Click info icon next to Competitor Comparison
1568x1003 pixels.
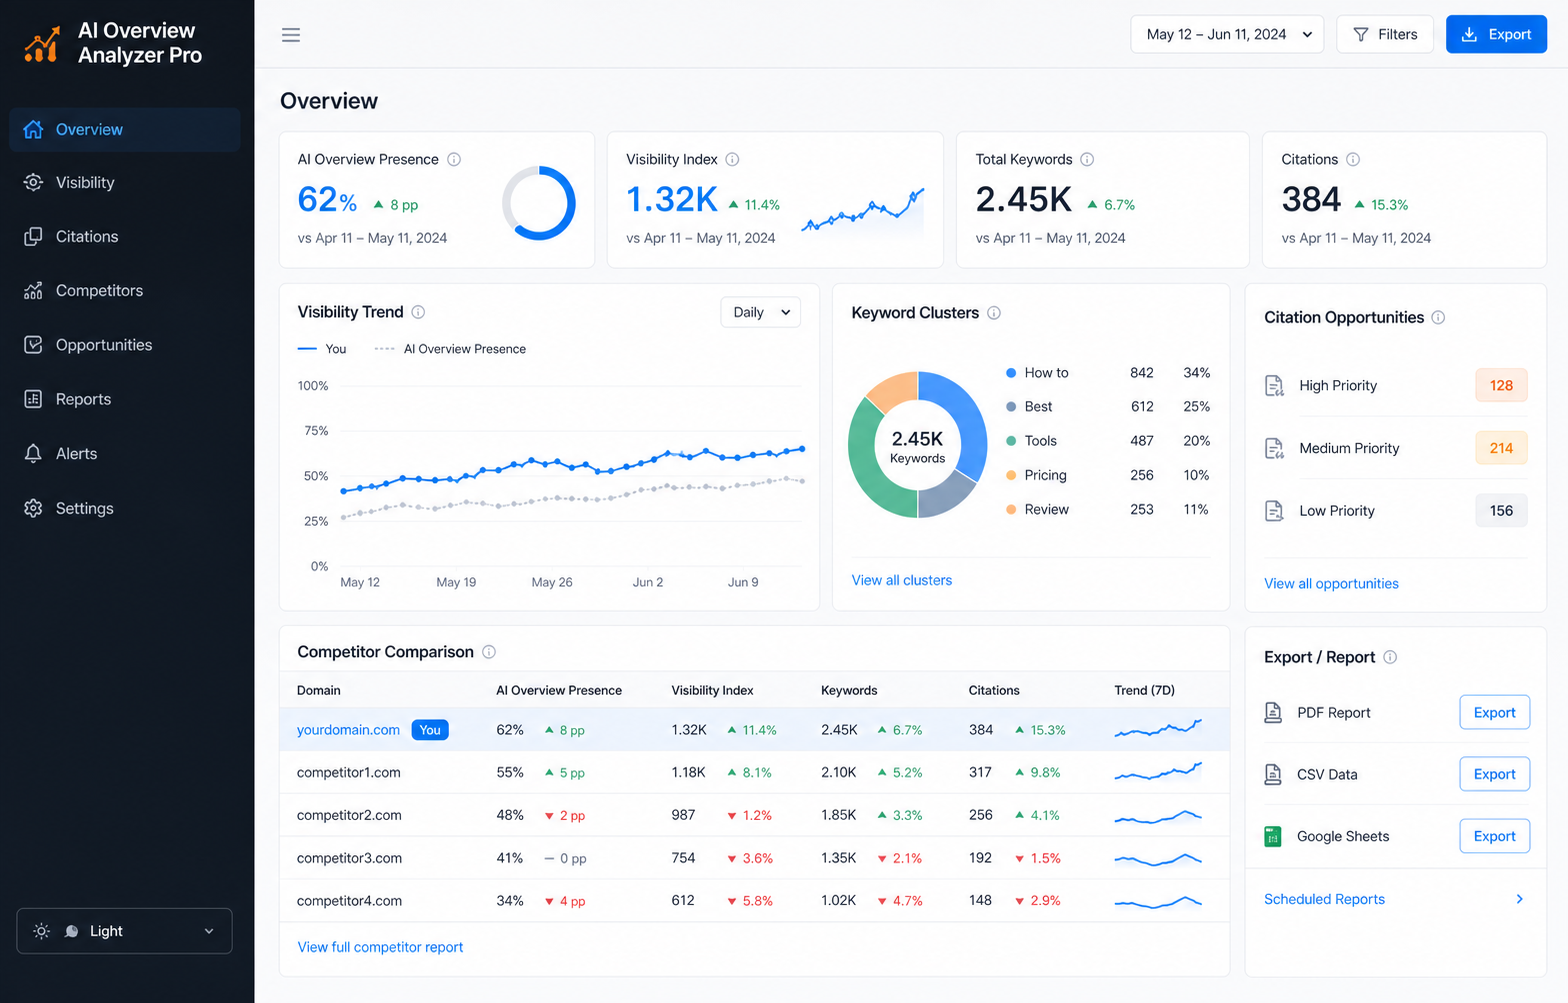pyautogui.click(x=489, y=652)
